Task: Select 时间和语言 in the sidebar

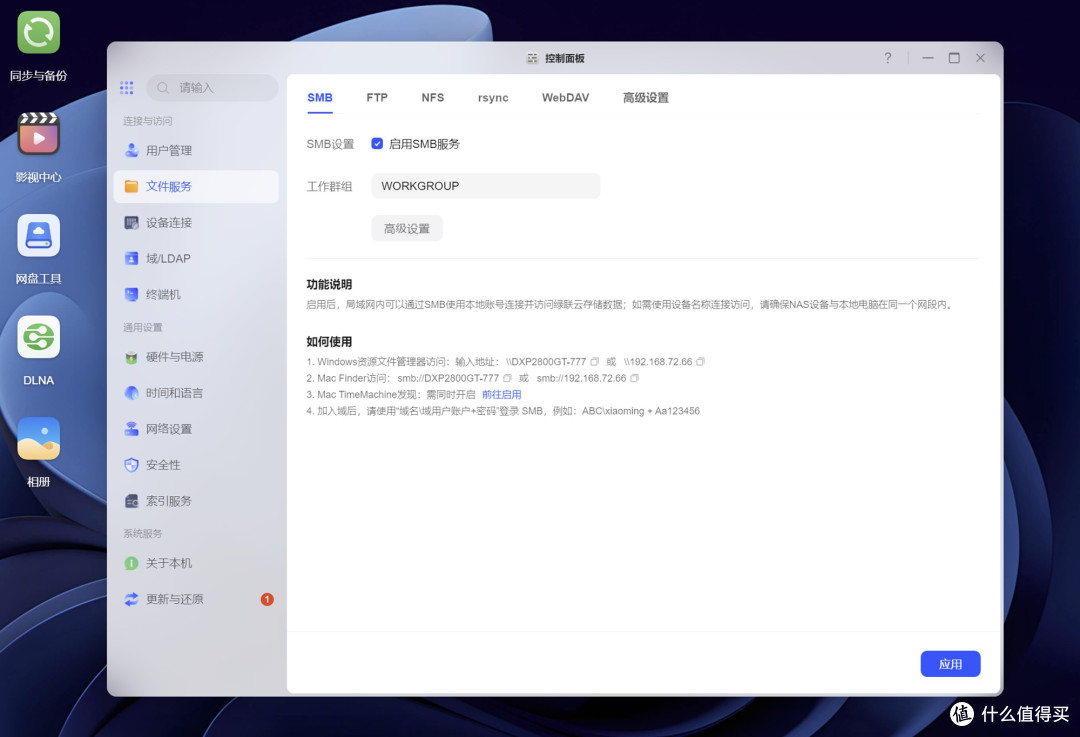Action: pyautogui.click(x=196, y=393)
